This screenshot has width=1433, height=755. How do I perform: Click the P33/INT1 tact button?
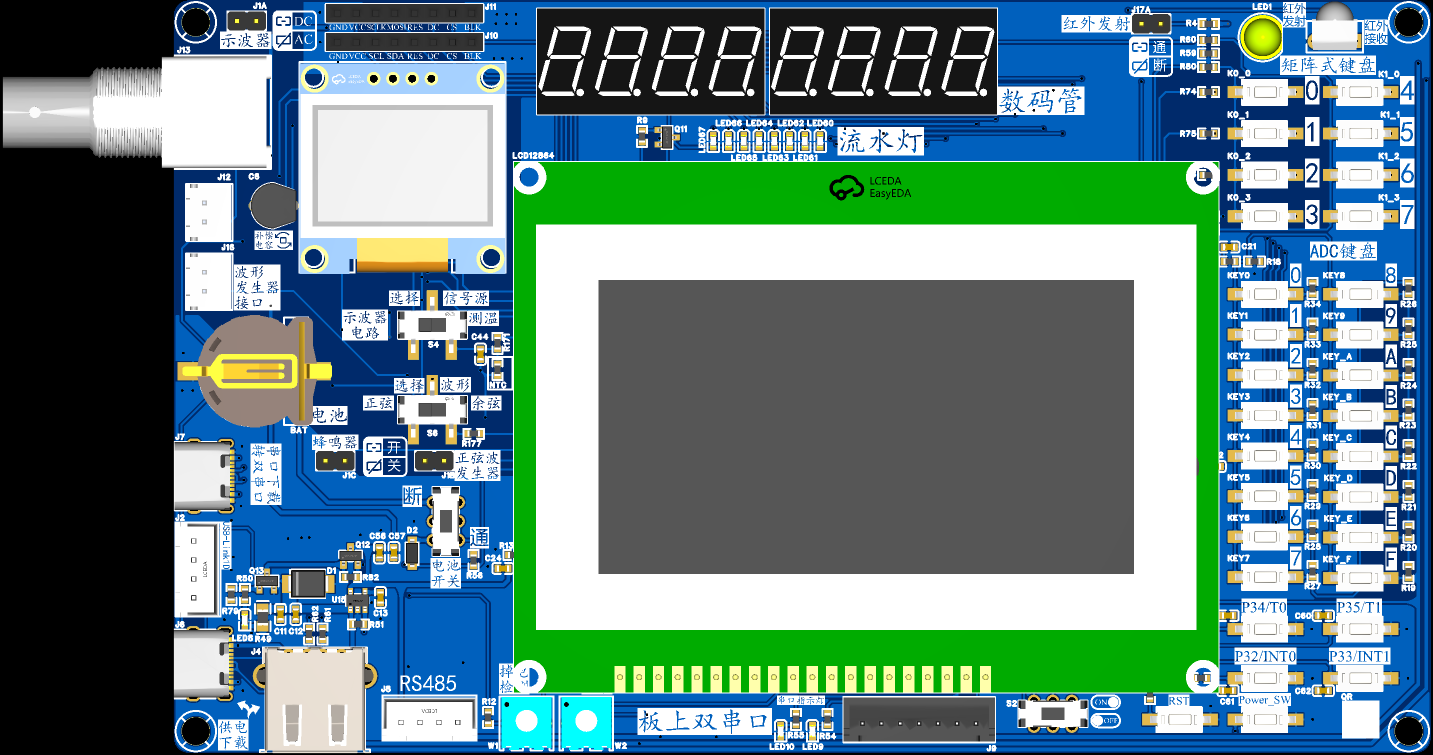(x=1359, y=680)
